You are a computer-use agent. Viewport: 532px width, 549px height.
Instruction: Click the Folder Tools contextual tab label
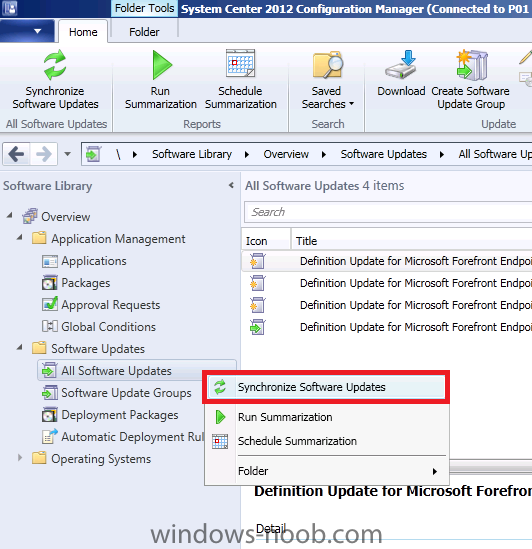point(144,8)
